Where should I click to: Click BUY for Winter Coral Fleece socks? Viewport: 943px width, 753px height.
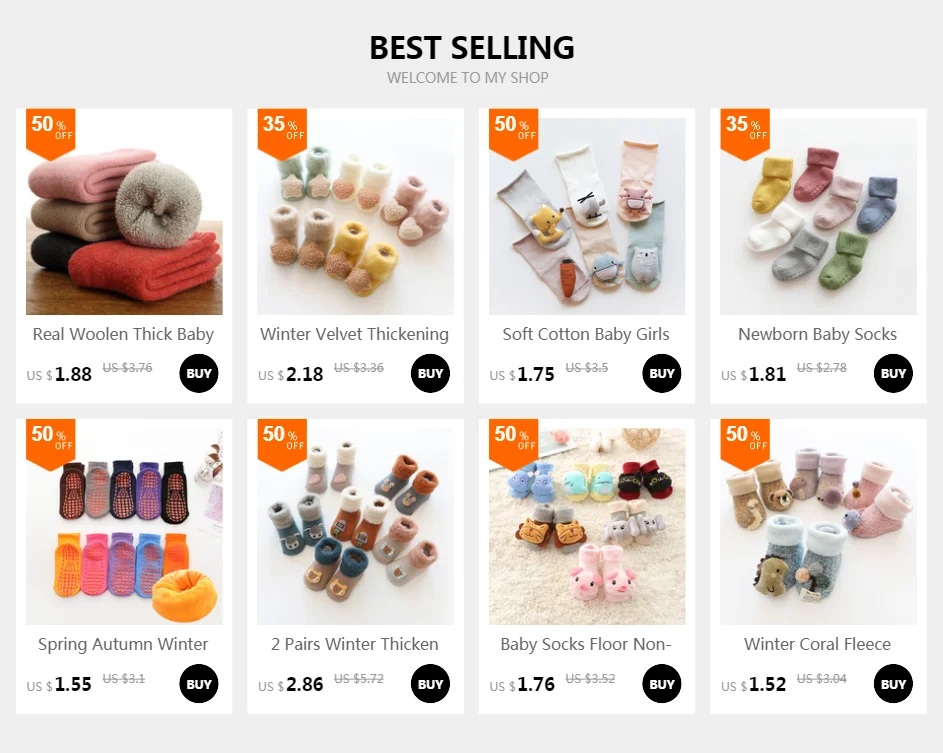pyautogui.click(x=893, y=684)
